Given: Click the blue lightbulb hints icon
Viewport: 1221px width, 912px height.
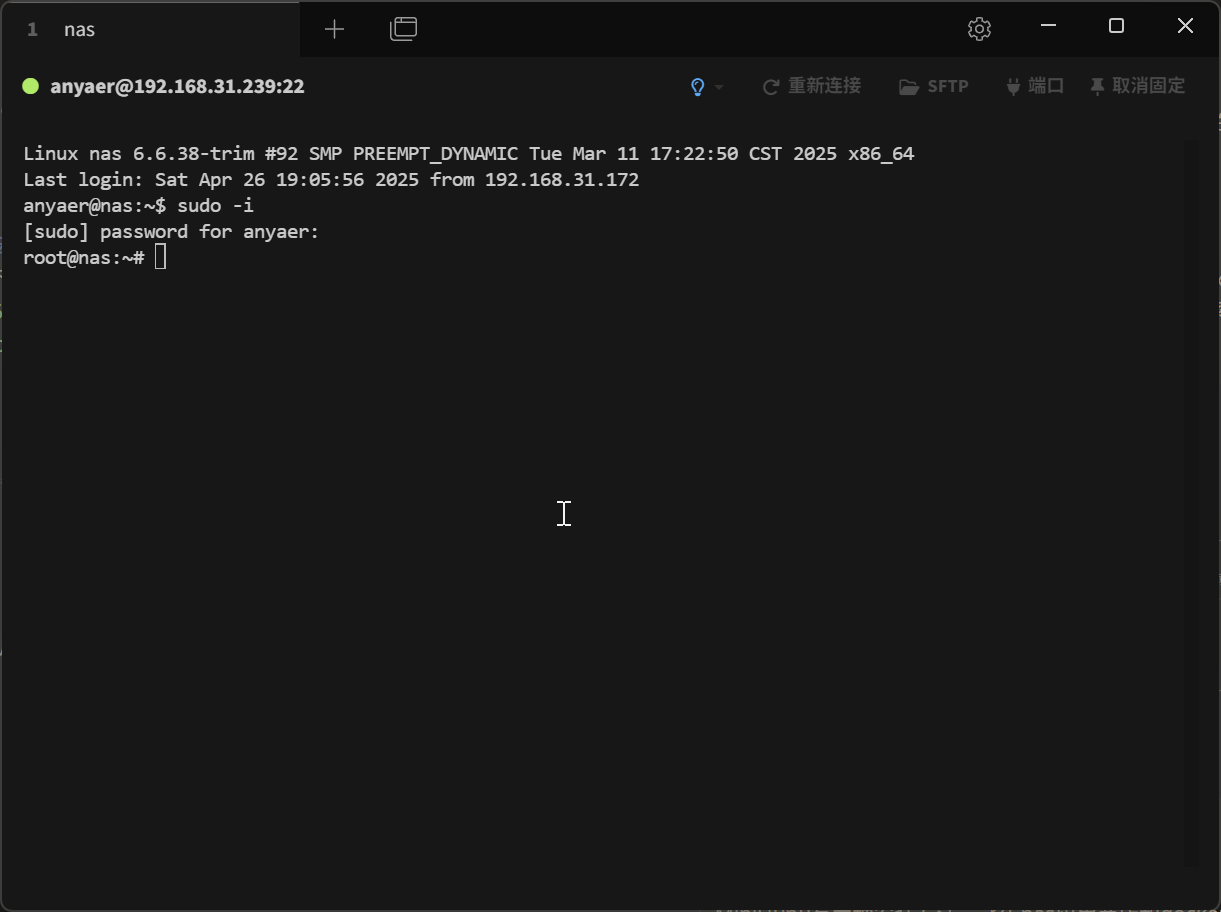Looking at the screenshot, I should pyautogui.click(x=698, y=87).
